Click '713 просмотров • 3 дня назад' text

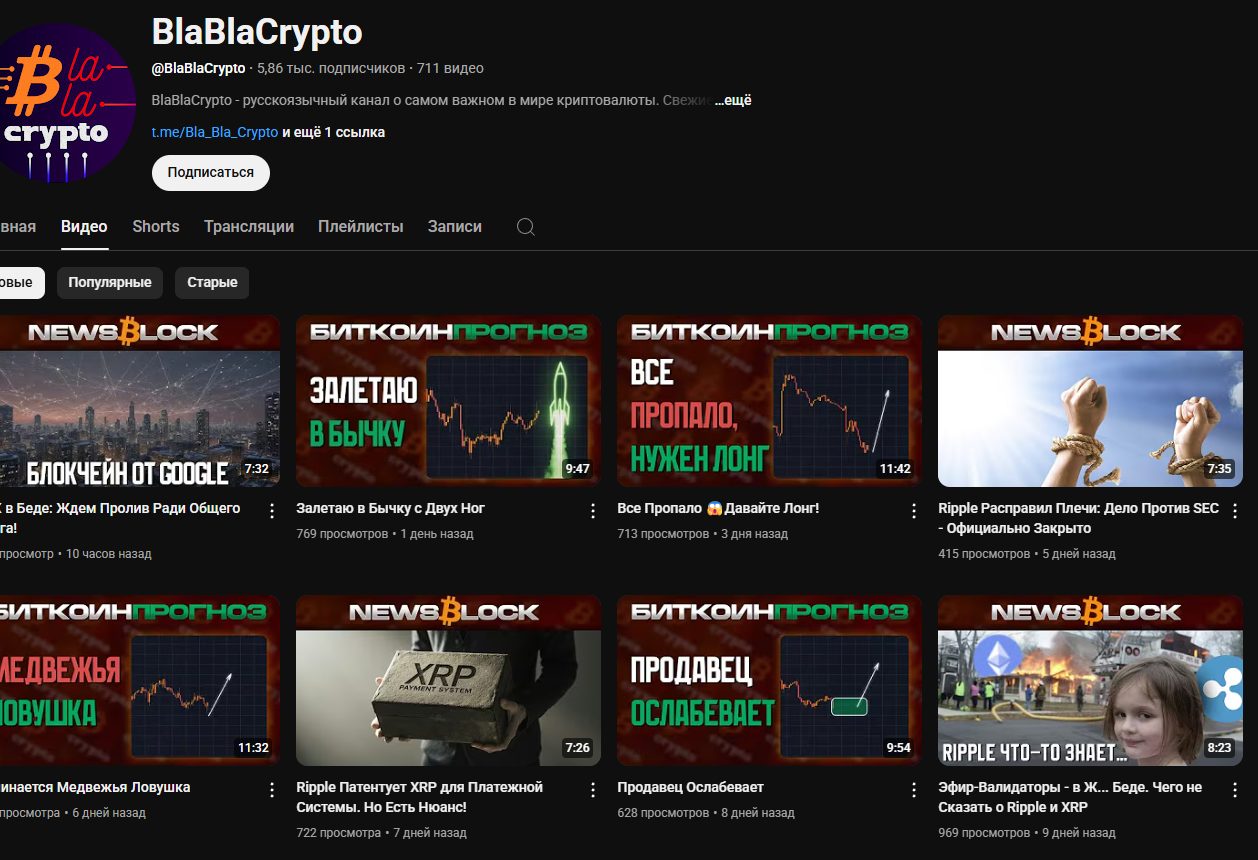[703, 534]
